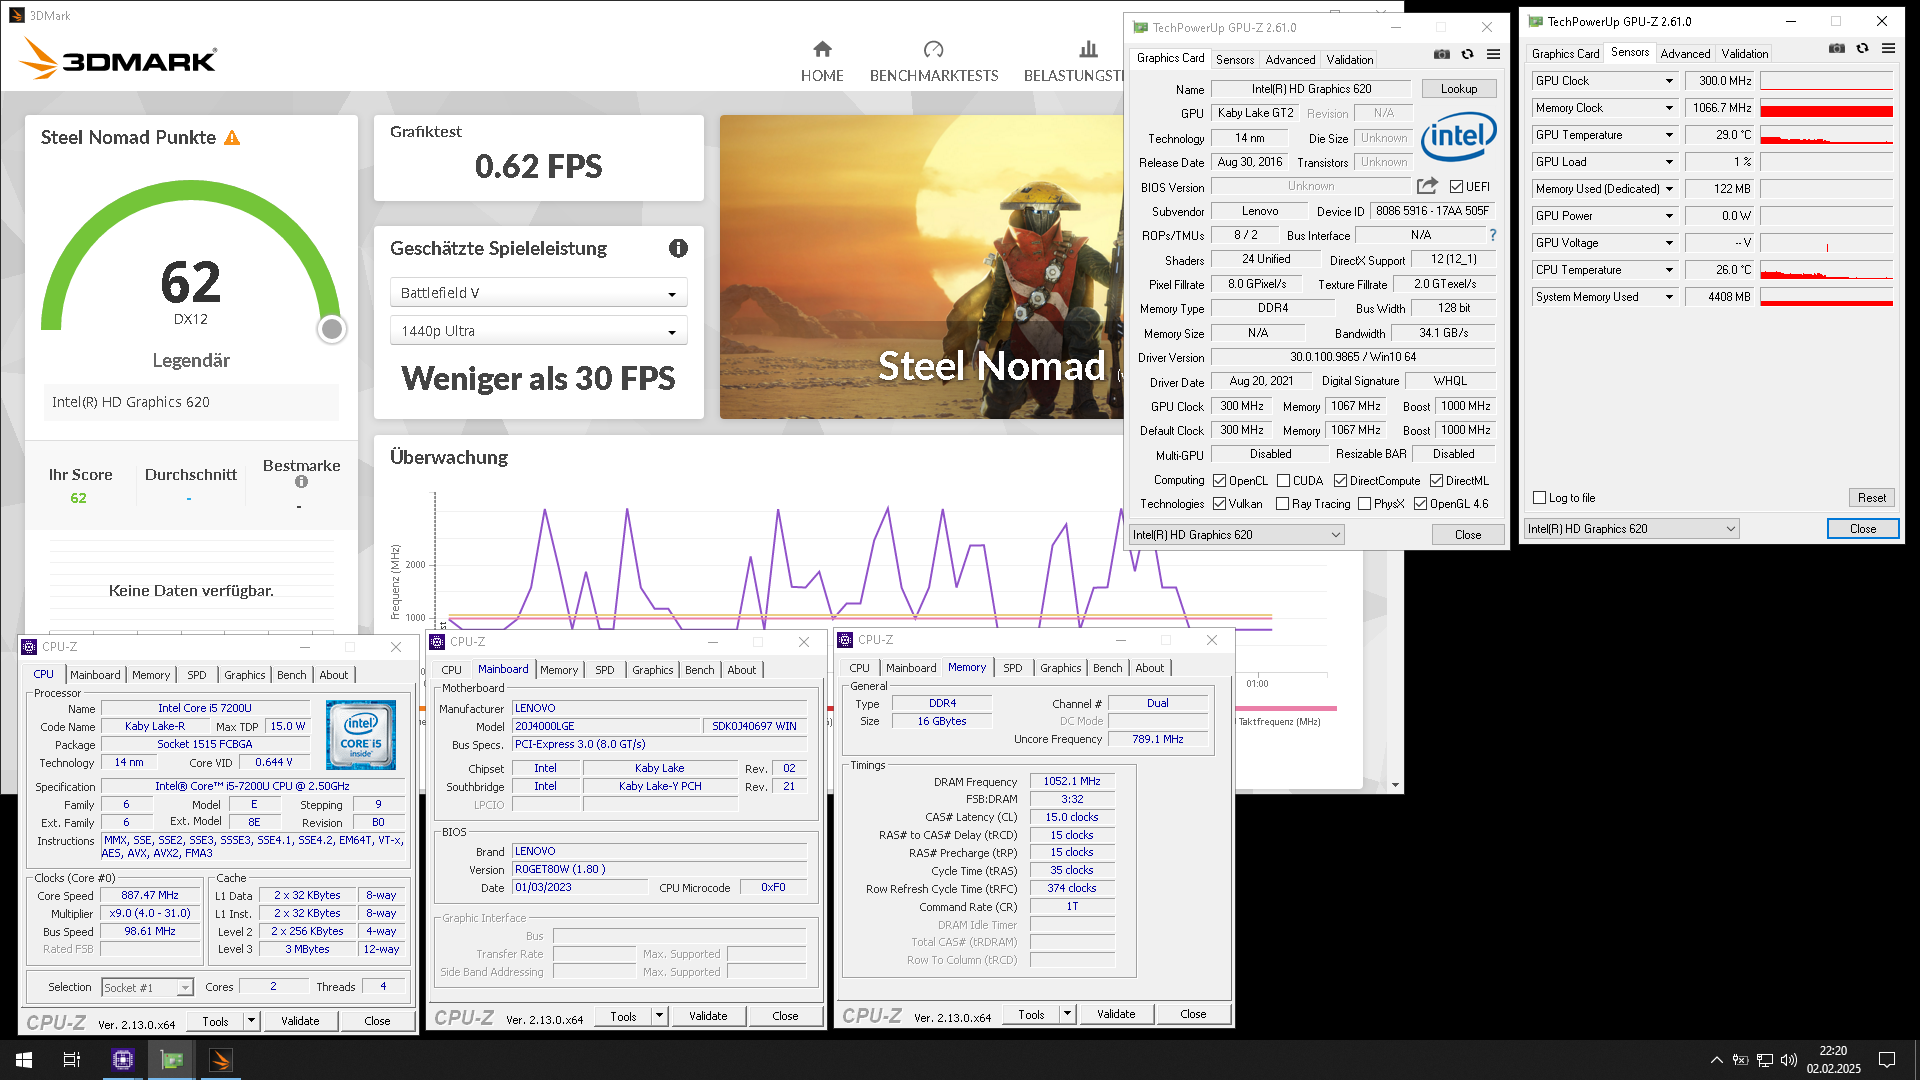
Task: Click the Lookup button in GPU-Z
Action: pos(1459,89)
